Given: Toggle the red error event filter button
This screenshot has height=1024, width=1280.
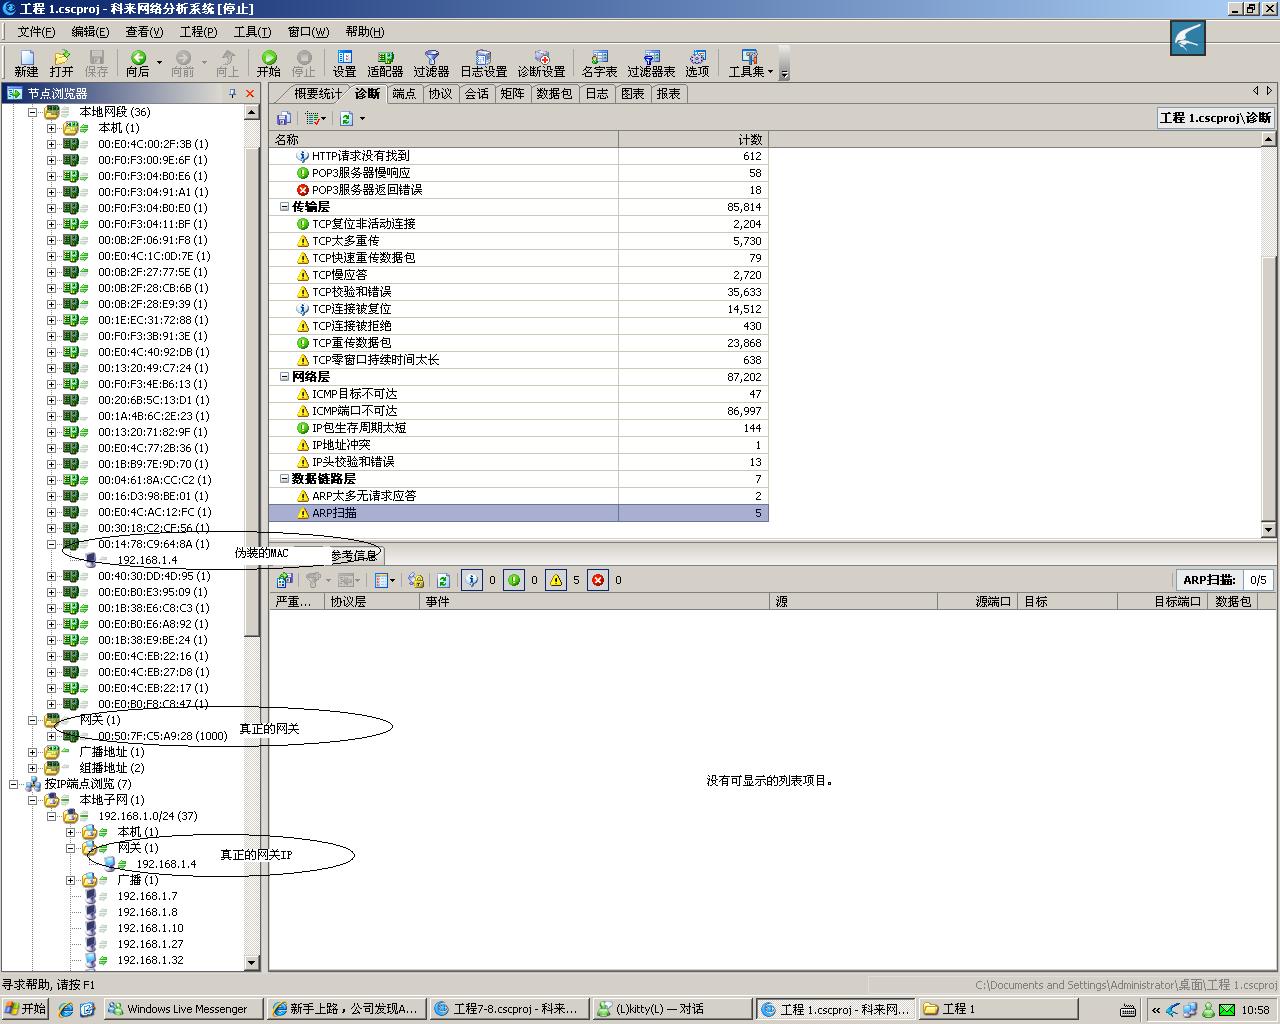Looking at the screenshot, I should click(x=598, y=580).
